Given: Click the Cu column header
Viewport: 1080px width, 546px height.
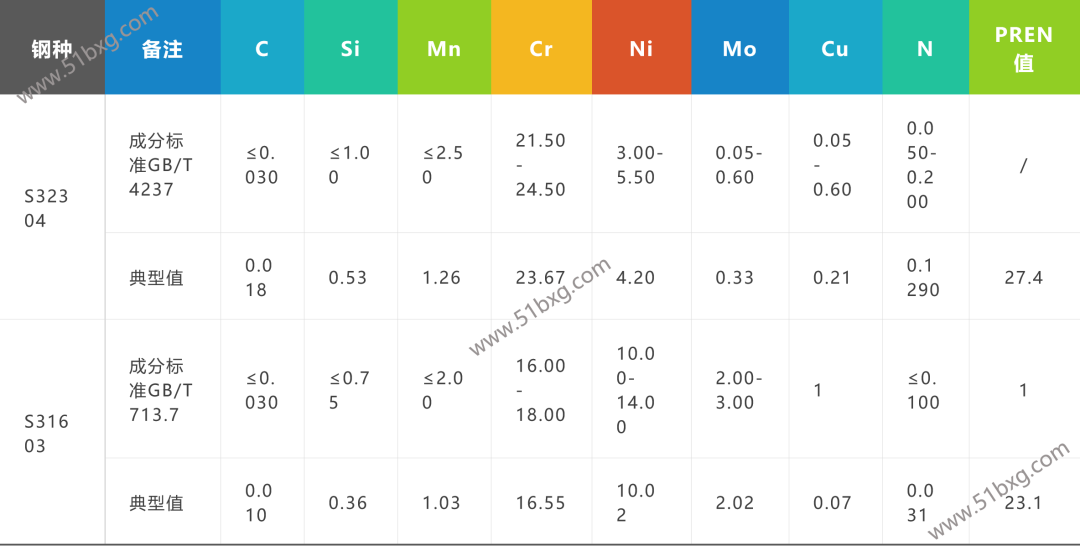Looking at the screenshot, I should click(835, 47).
